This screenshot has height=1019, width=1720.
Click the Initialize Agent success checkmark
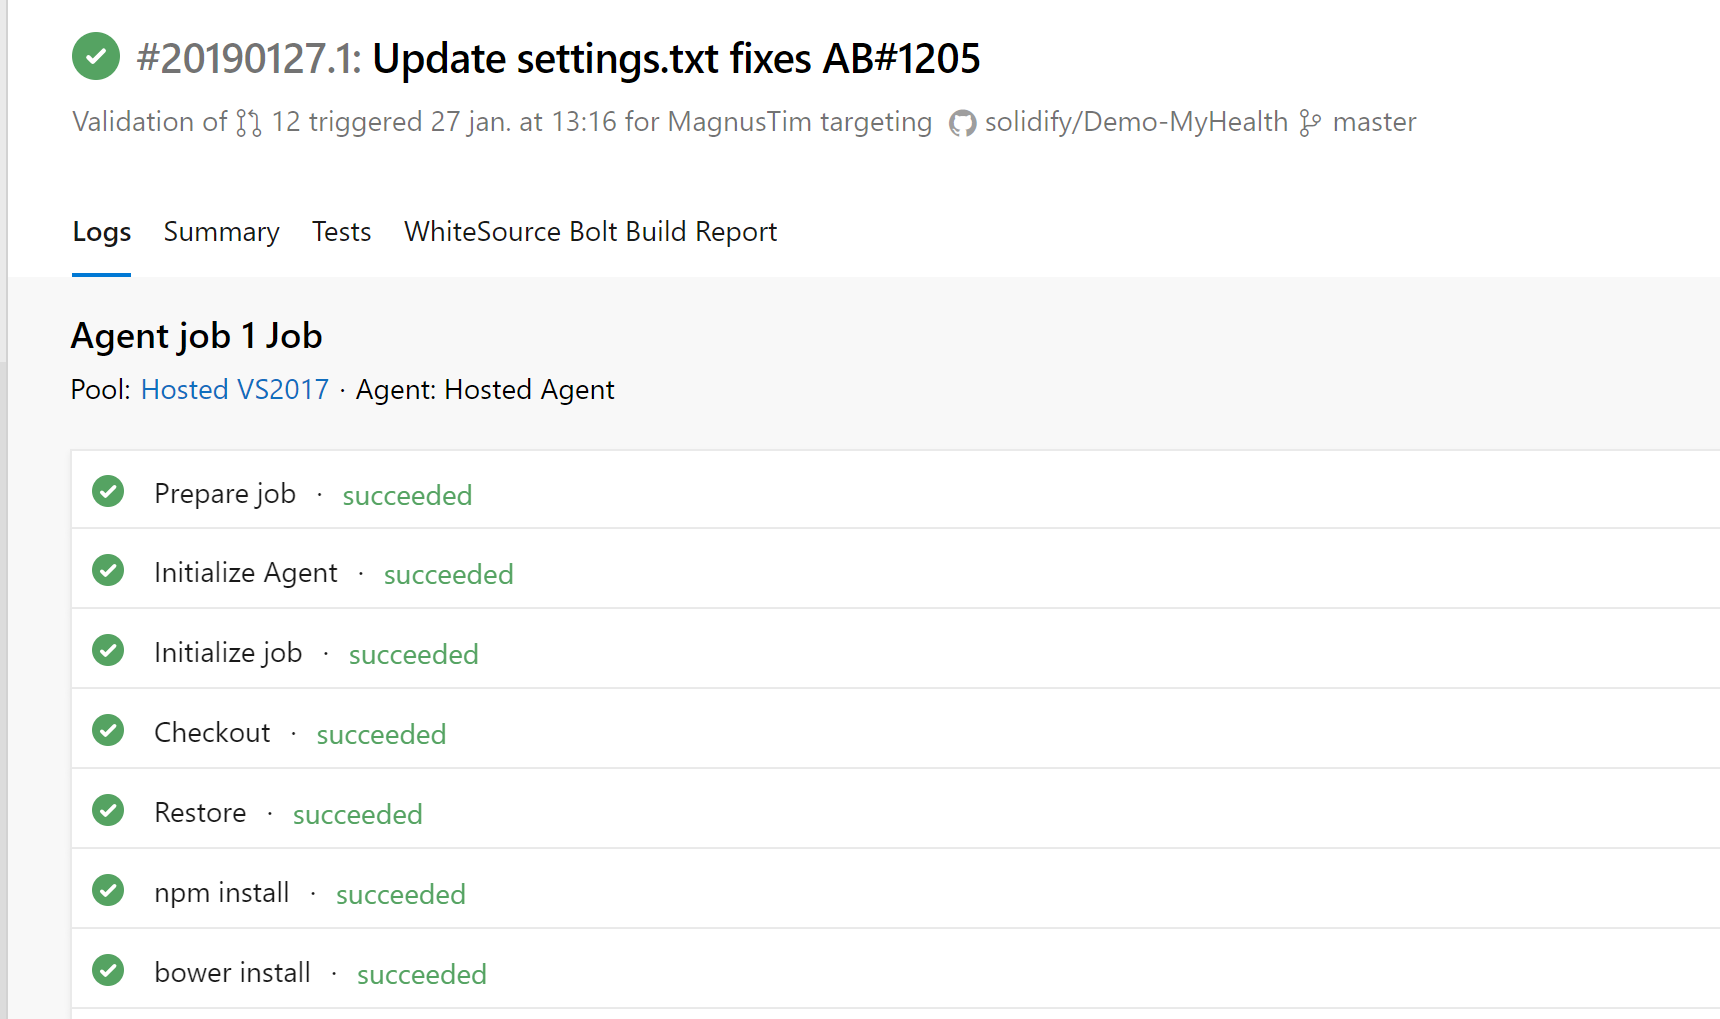tap(108, 570)
